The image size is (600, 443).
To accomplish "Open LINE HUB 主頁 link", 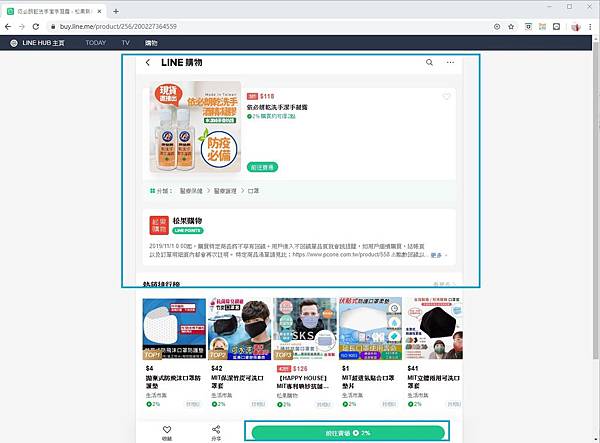I will click(37, 43).
